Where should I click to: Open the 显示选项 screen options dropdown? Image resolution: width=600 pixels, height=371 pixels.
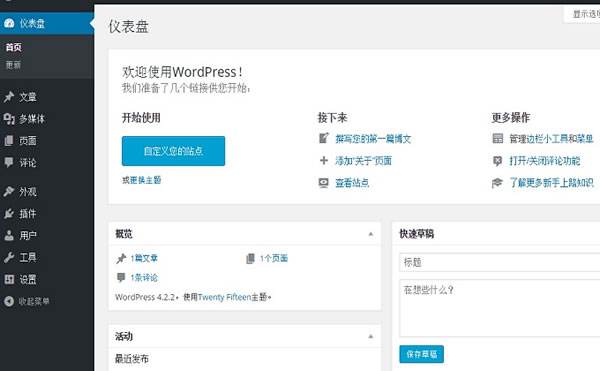pos(582,14)
